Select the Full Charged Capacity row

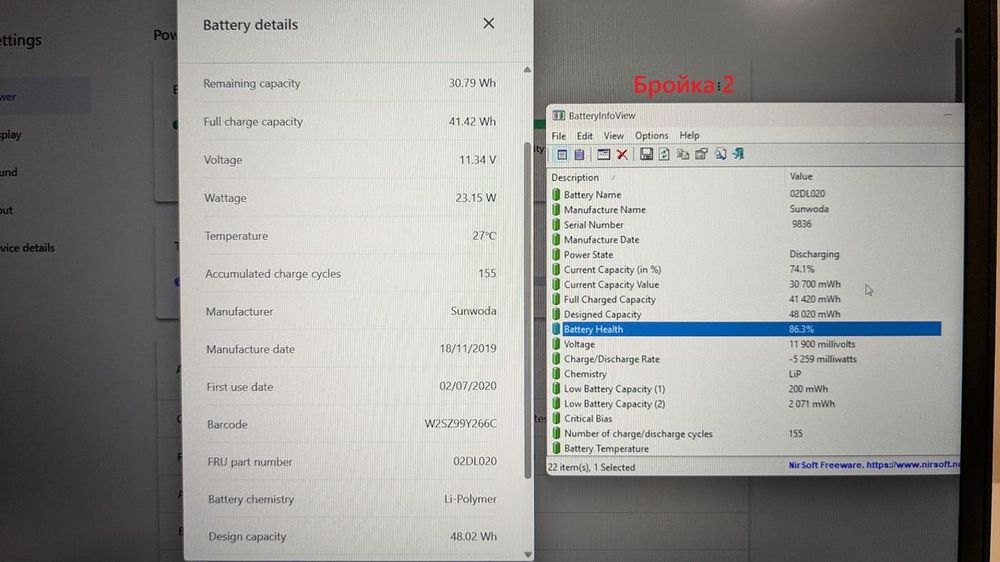[x=746, y=299]
